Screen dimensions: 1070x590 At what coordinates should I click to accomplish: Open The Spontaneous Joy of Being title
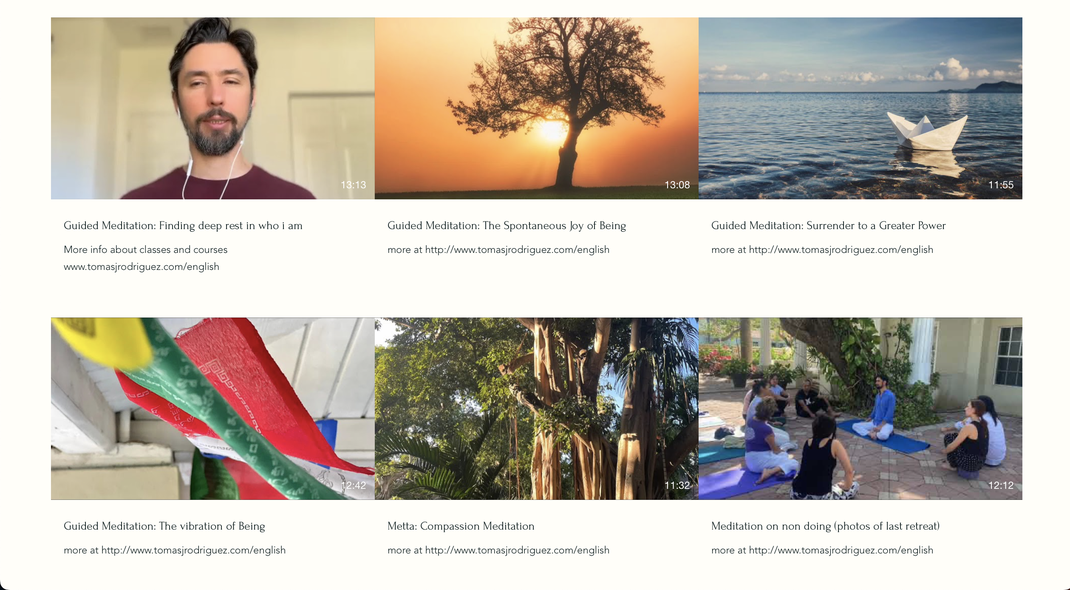tap(506, 226)
